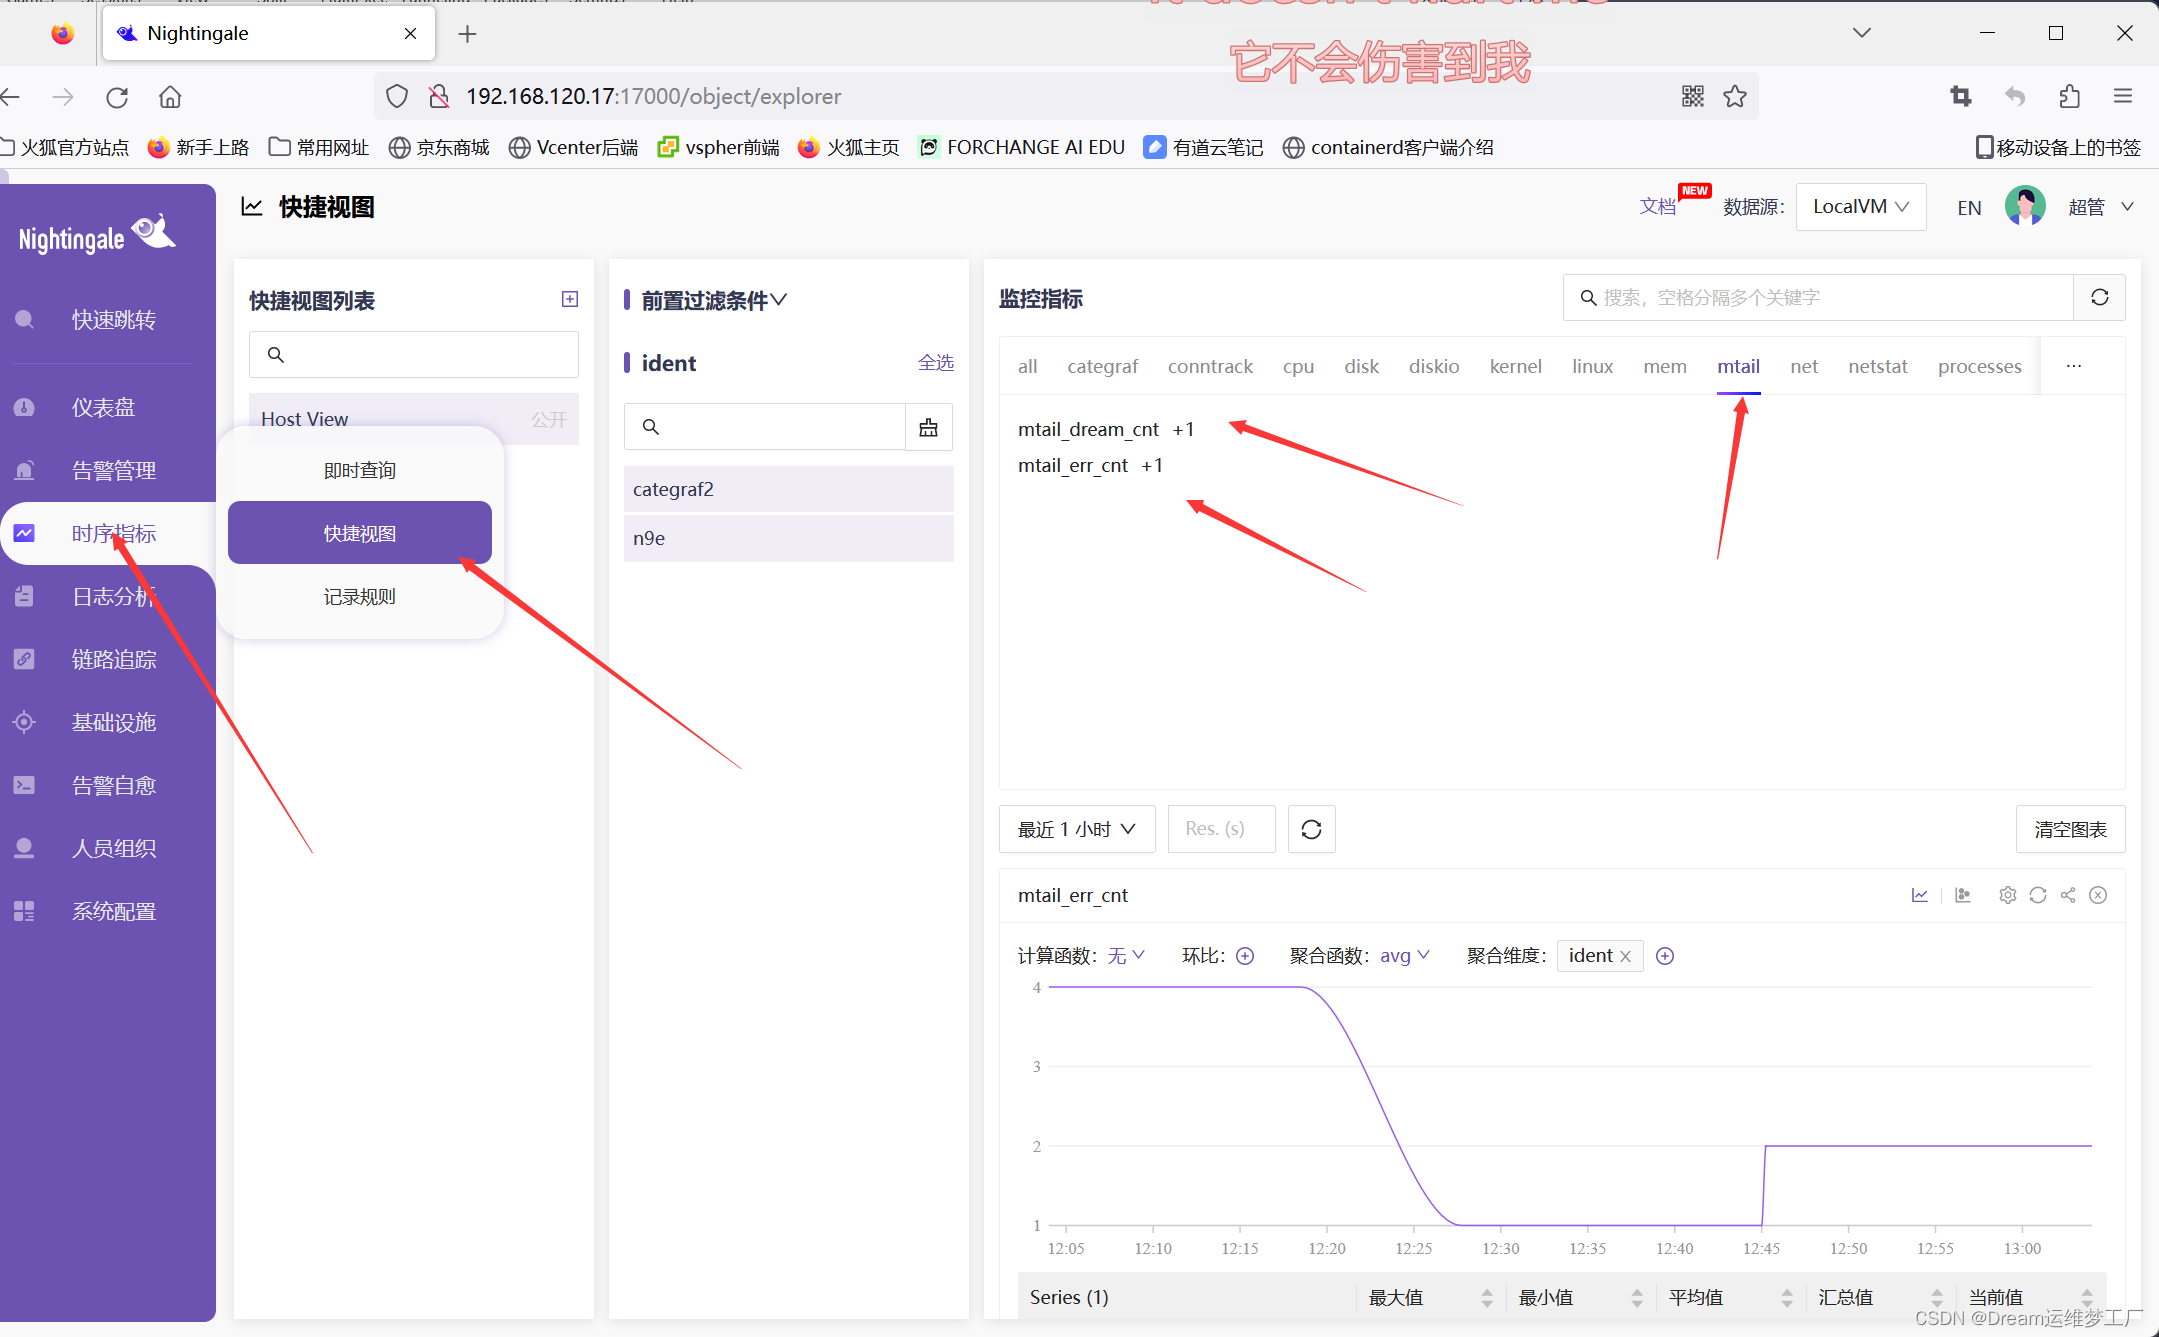This screenshot has height=1337, width=2159.
Task: Add a new quick view with plus icon
Action: (x=569, y=298)
